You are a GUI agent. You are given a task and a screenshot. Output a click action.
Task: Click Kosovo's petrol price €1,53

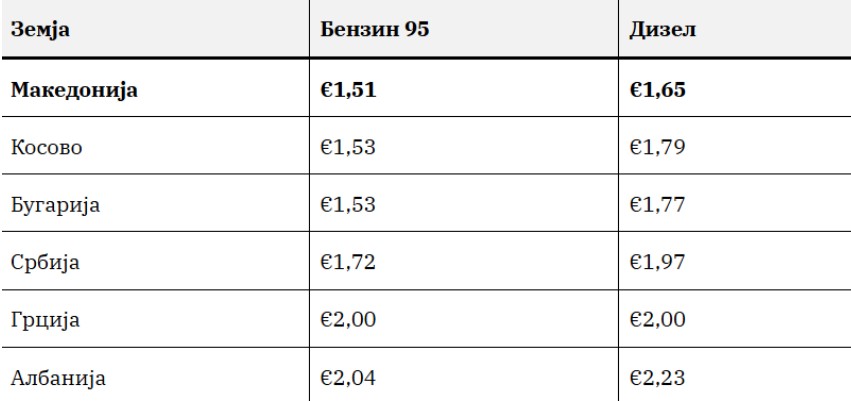coord(348,147)
